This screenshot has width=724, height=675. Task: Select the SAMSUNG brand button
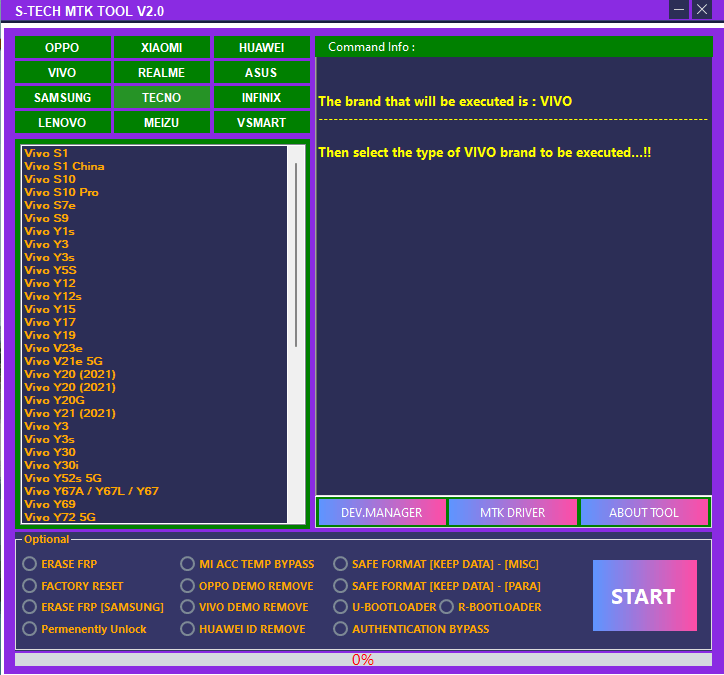pos(63,97)
